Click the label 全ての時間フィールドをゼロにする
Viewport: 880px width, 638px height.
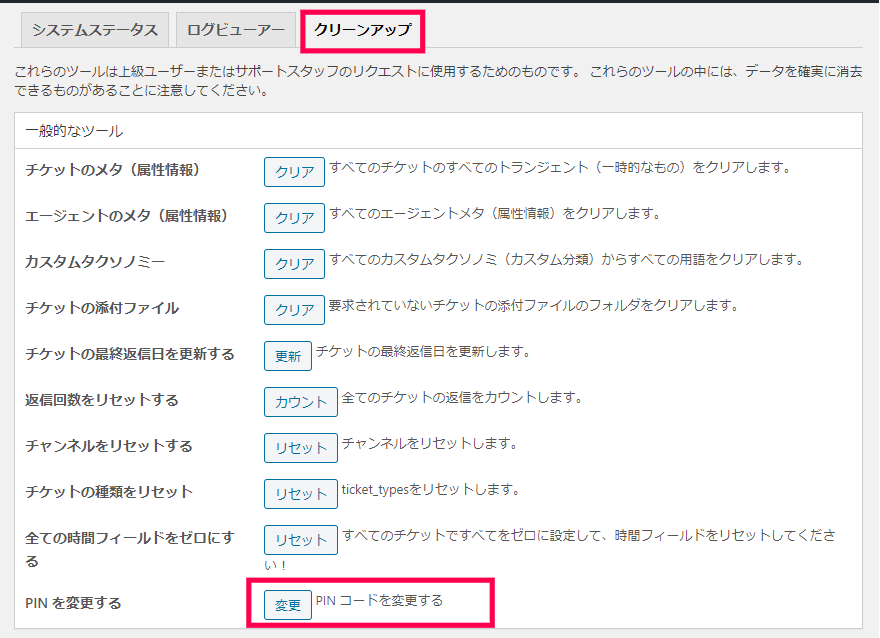130,549
